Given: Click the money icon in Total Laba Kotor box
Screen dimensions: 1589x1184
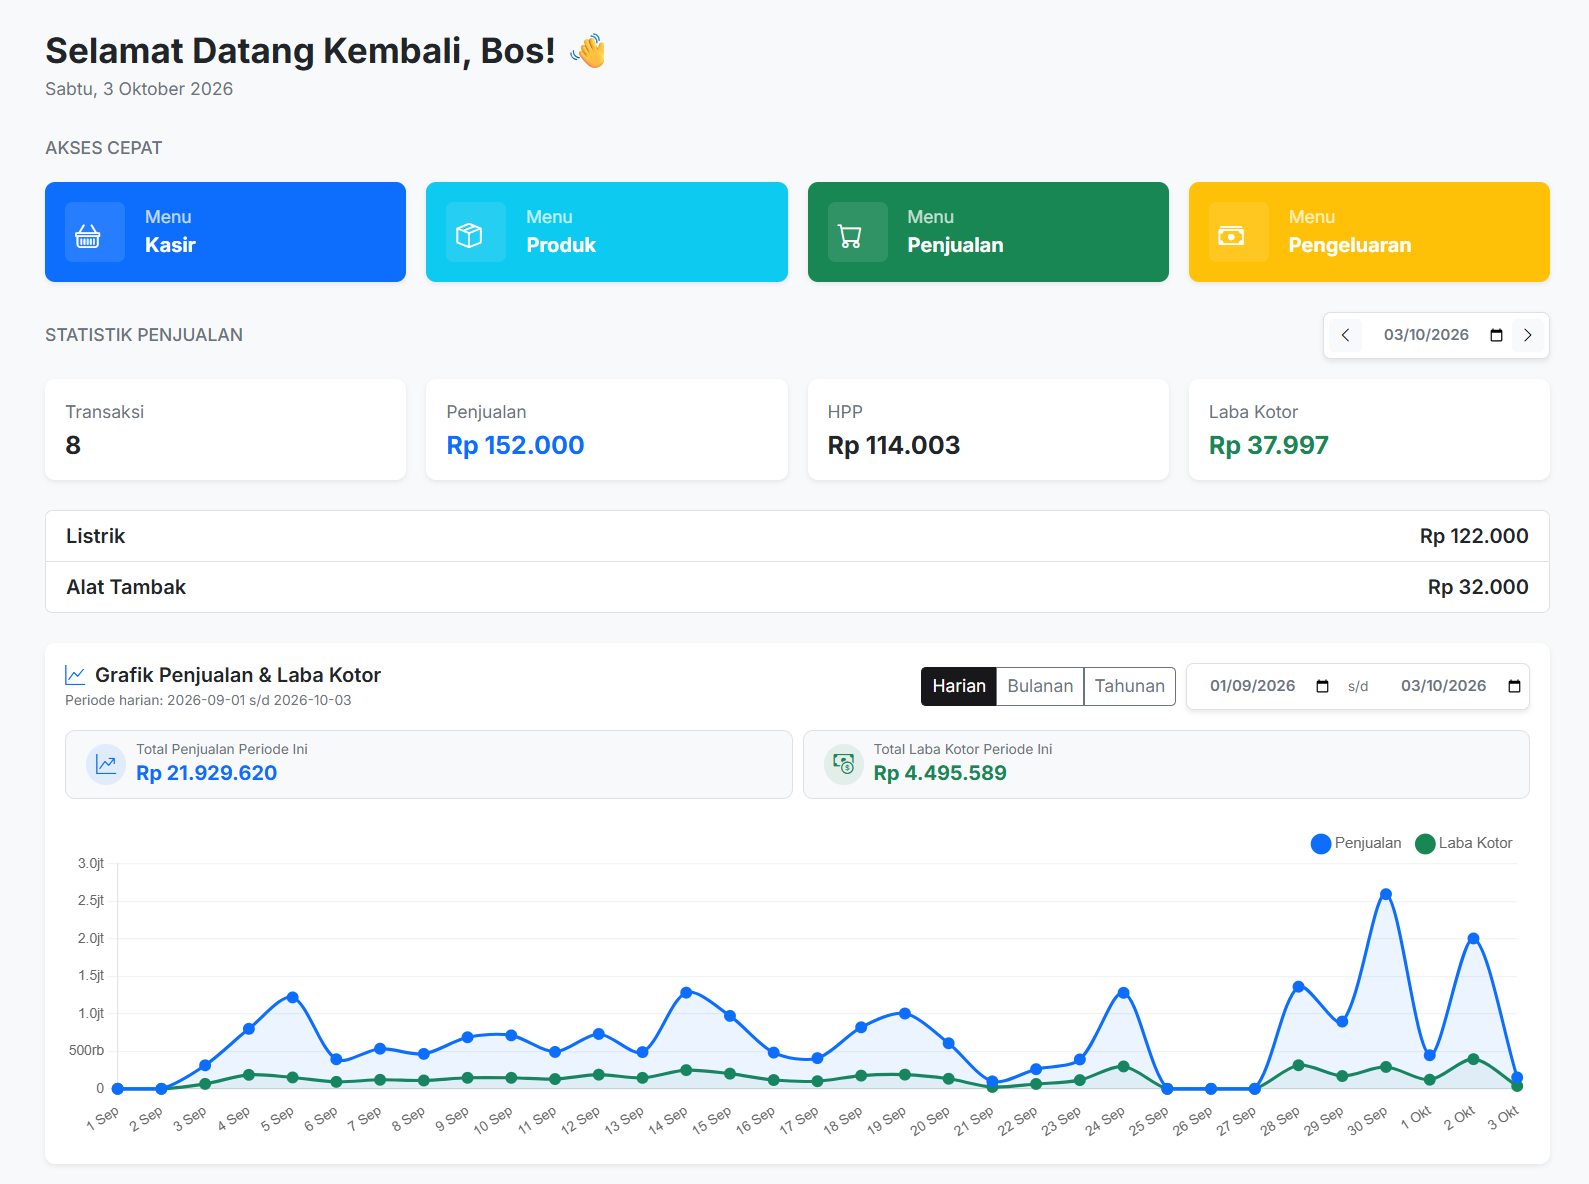Looking at the screenshot, I should (x=844, y=764).
